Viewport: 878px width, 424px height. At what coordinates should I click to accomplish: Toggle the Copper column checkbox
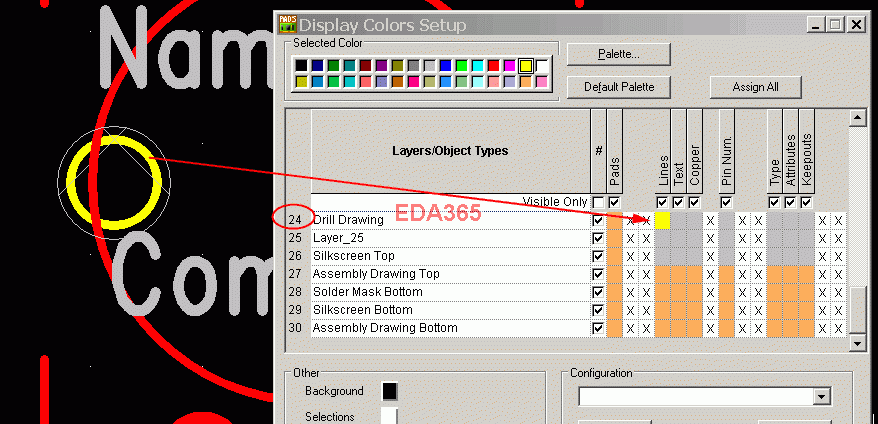pyautogui.click(x=694, y=202)
